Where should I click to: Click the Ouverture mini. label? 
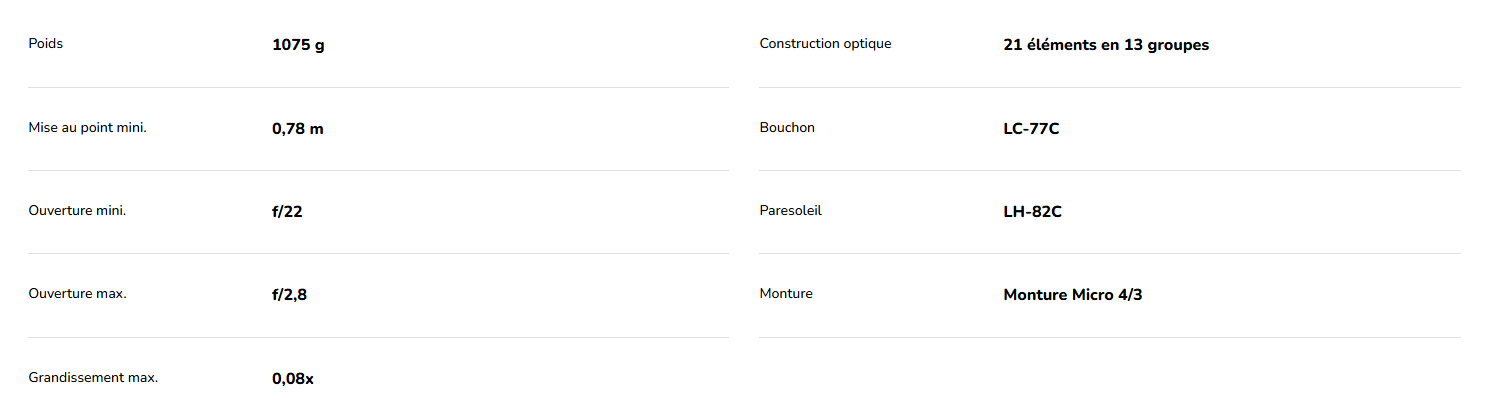(x=77, y=211)
